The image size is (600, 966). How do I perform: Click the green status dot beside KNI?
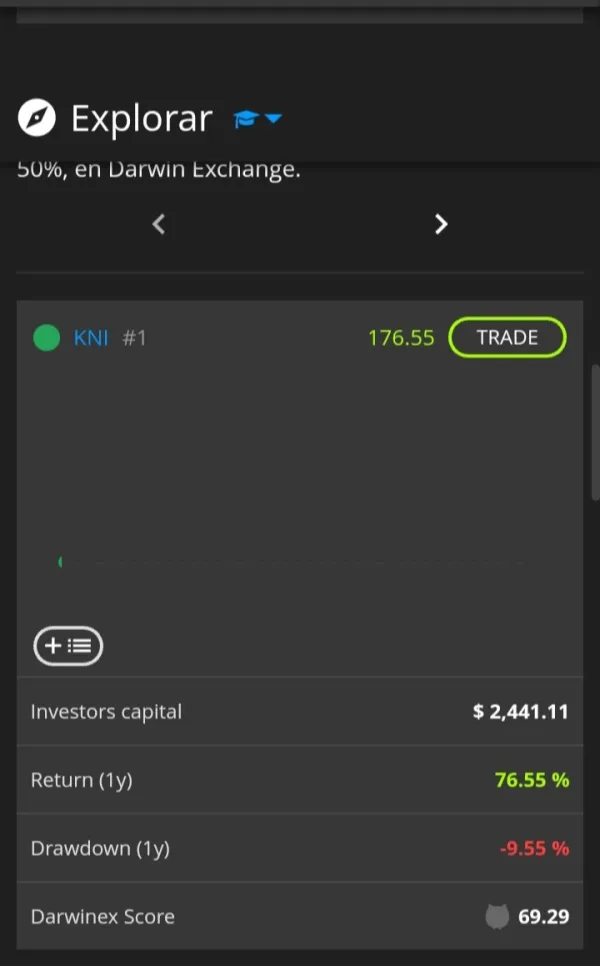(x=46, y=338)
